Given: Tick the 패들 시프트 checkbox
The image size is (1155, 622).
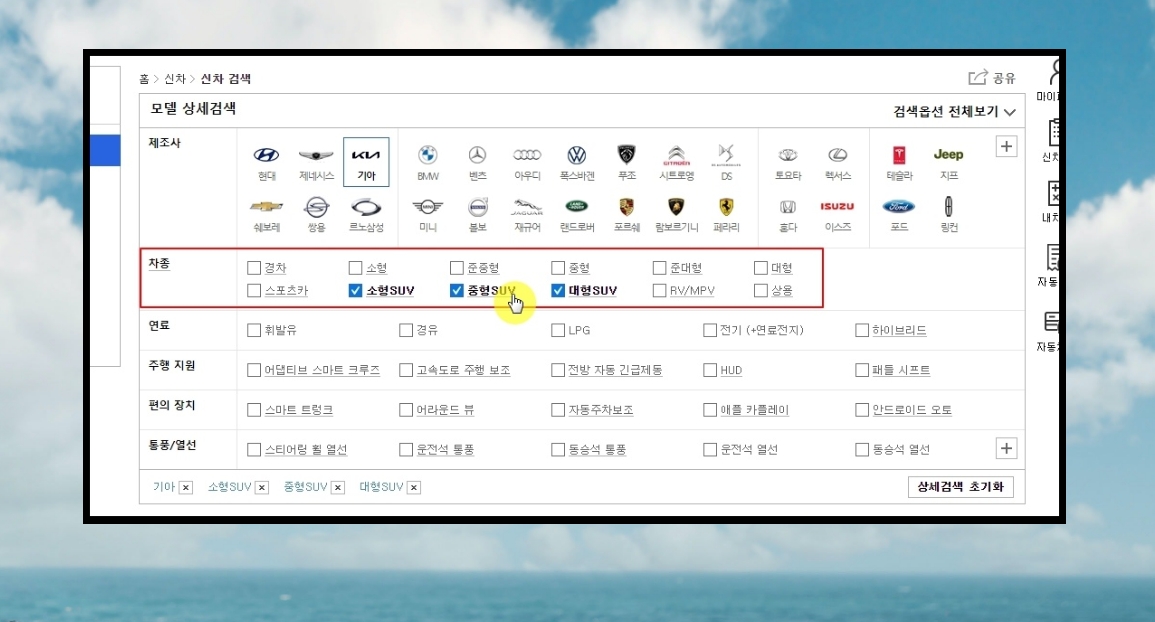Looking at the screenshot, I should [x=862, y=370].
